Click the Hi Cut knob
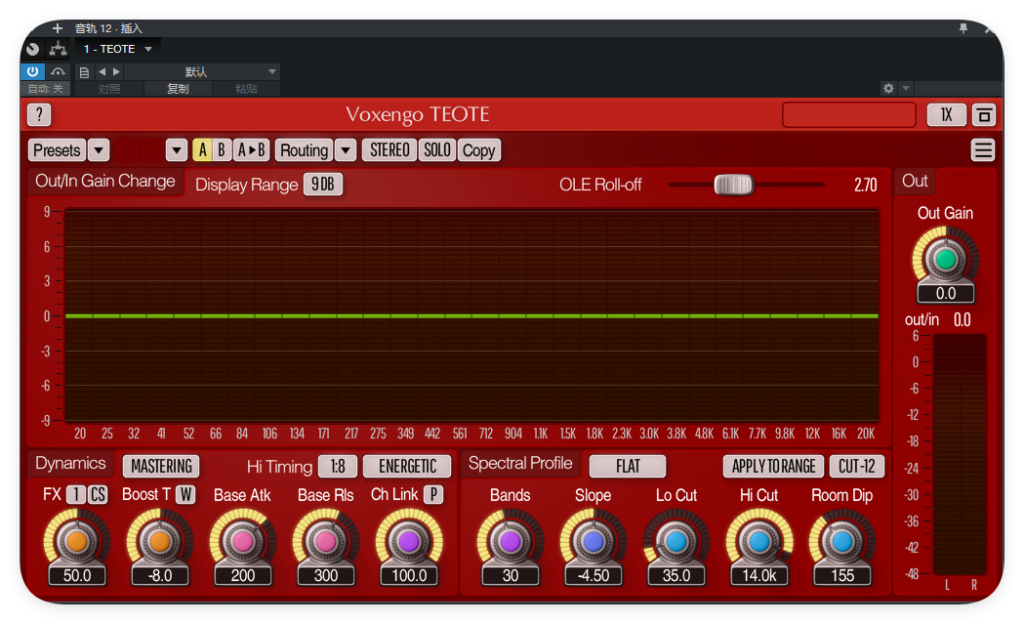This screenshot has height=624, width=1024. point(759,541)
